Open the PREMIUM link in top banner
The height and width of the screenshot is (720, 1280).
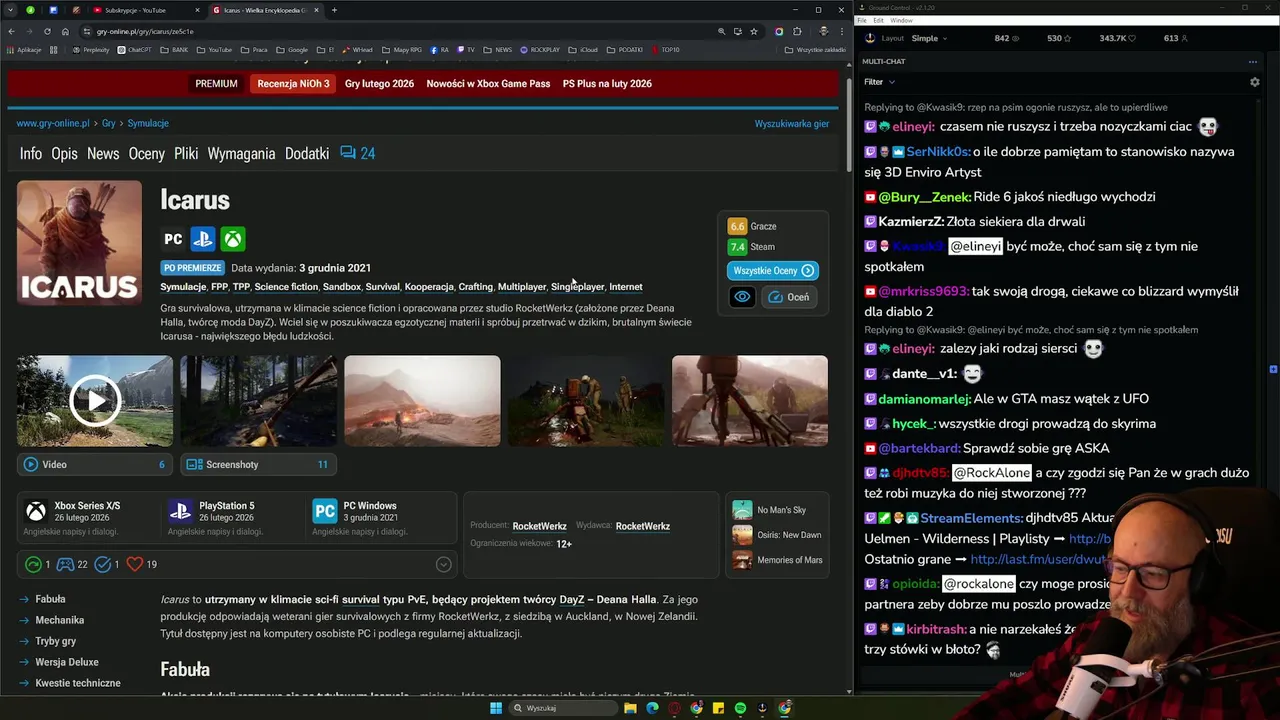(216, 84)
